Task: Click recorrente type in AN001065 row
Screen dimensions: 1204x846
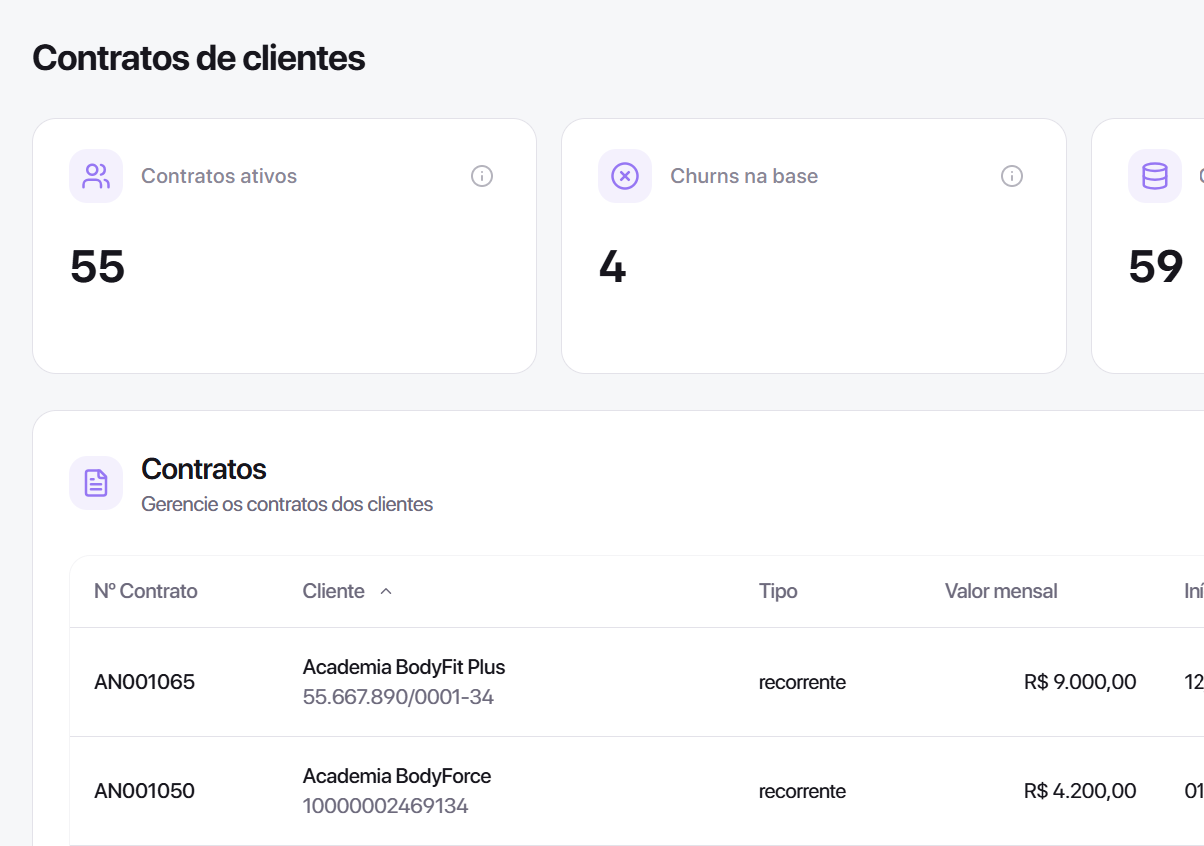Action: tap(802, 682)
